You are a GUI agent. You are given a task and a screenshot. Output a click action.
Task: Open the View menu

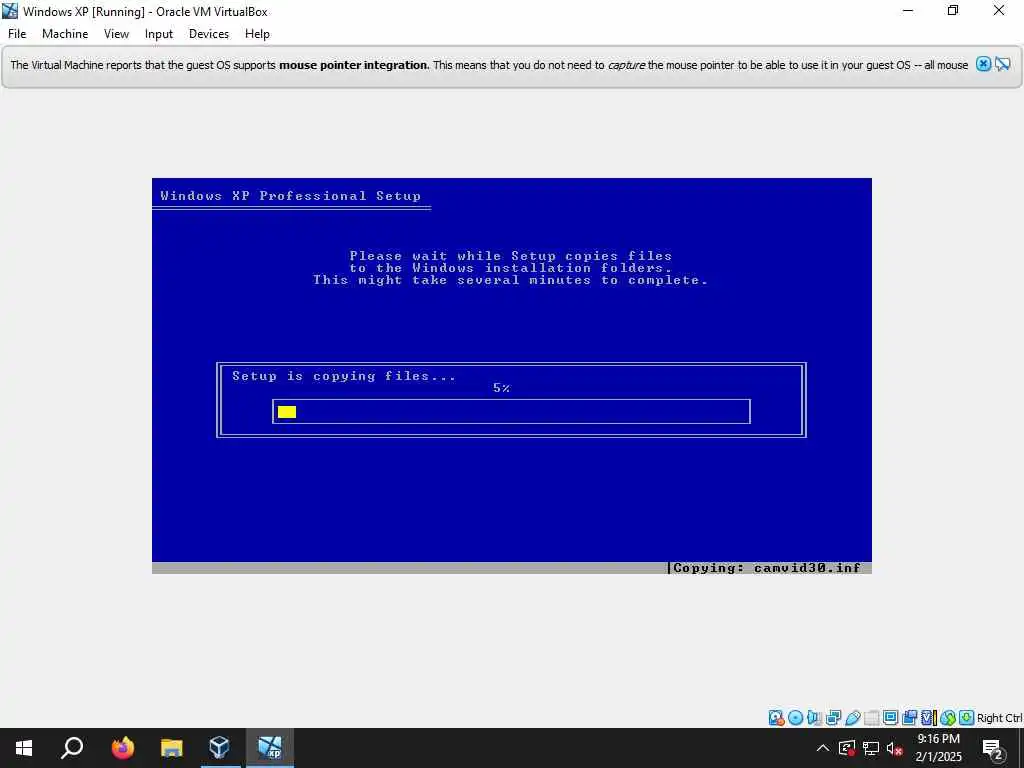tap(116, 34)
